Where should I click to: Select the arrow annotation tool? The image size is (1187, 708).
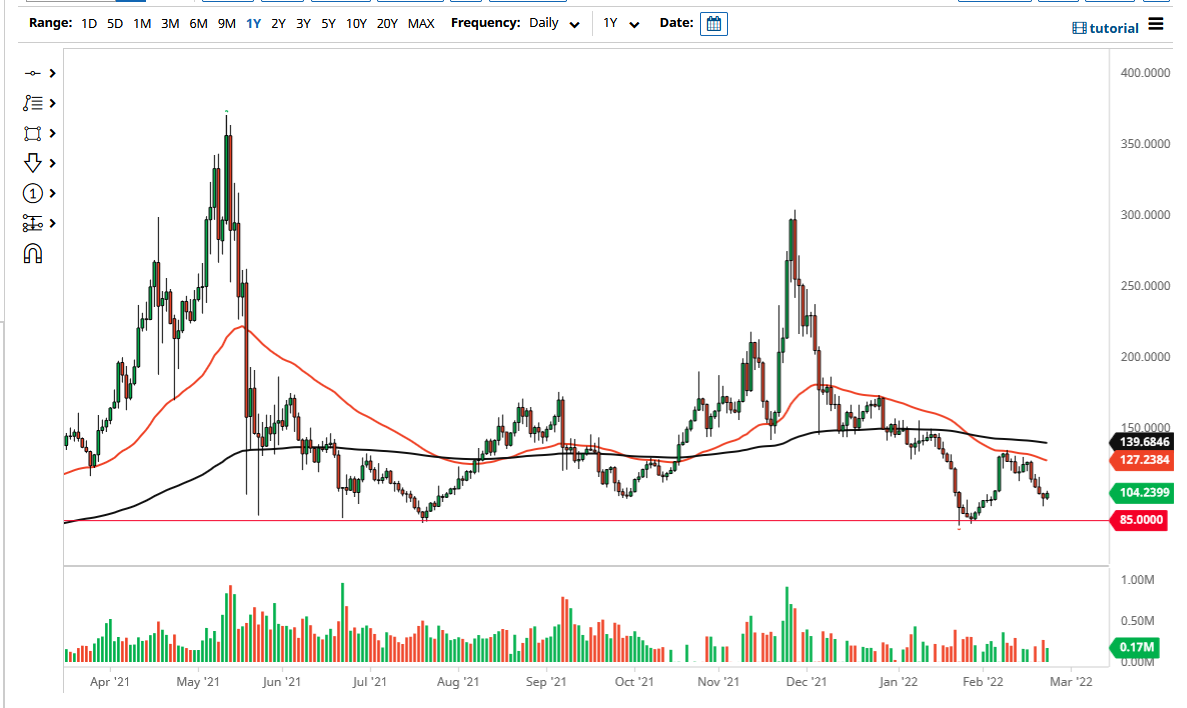(x=30, y=163)
